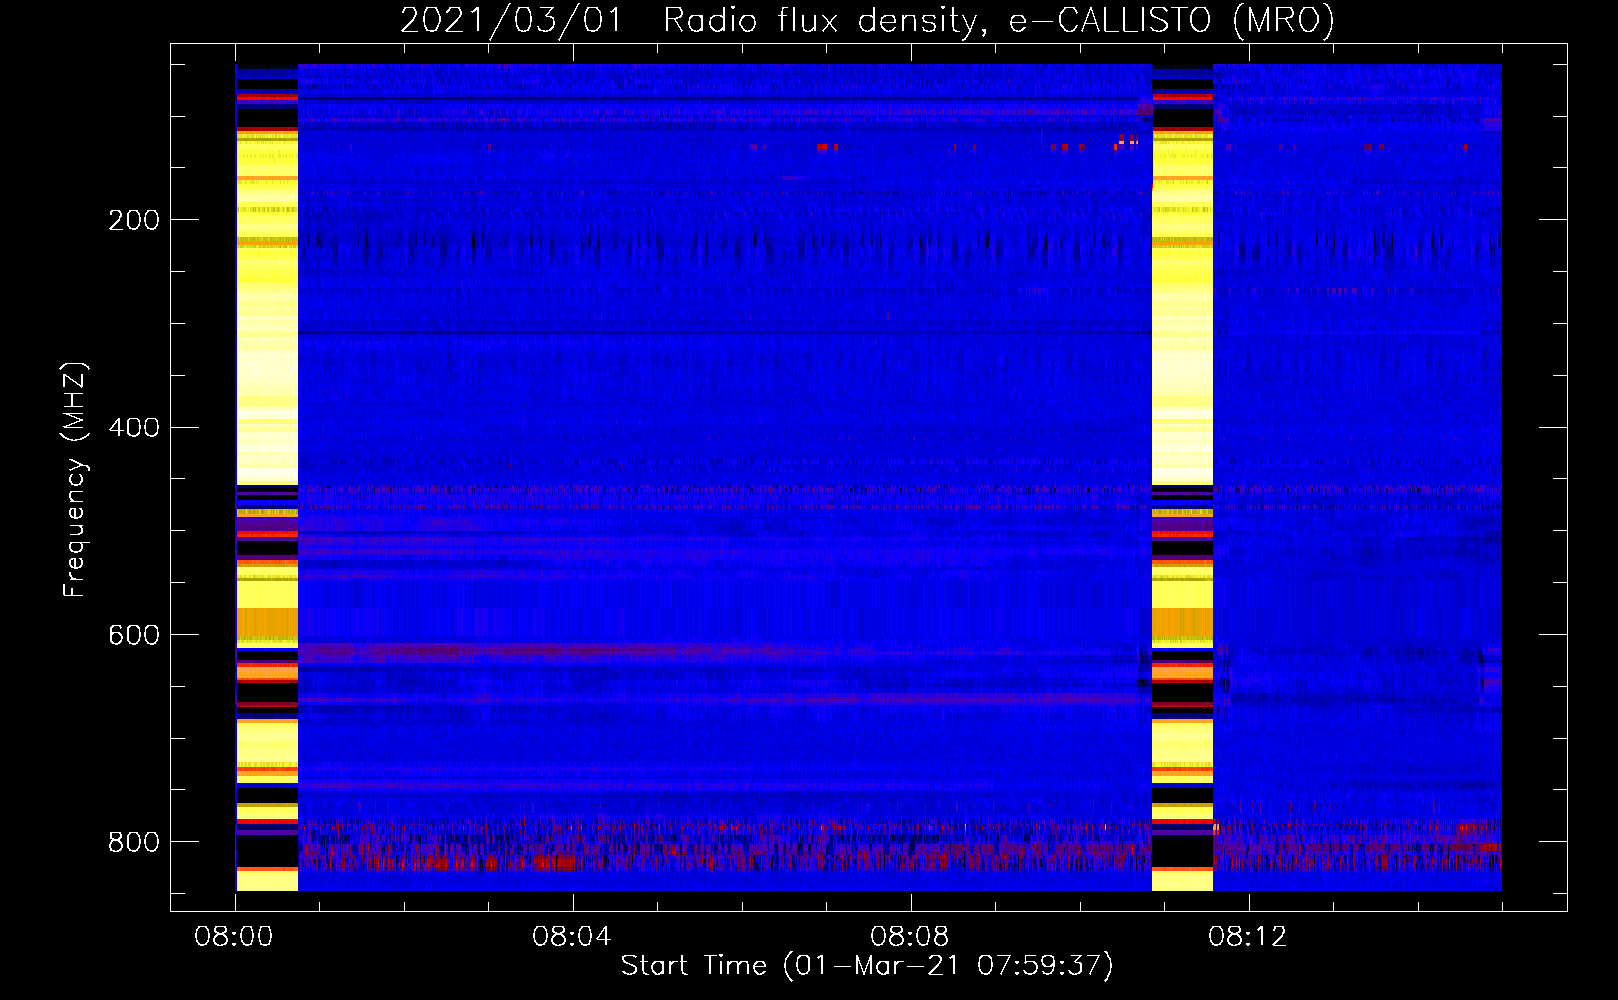Click the 'Start Time (01-Mar-21 07:59:37)' label
Image resolution: width=1618 pixels, height=1000 pixels.
pos(867,966)
